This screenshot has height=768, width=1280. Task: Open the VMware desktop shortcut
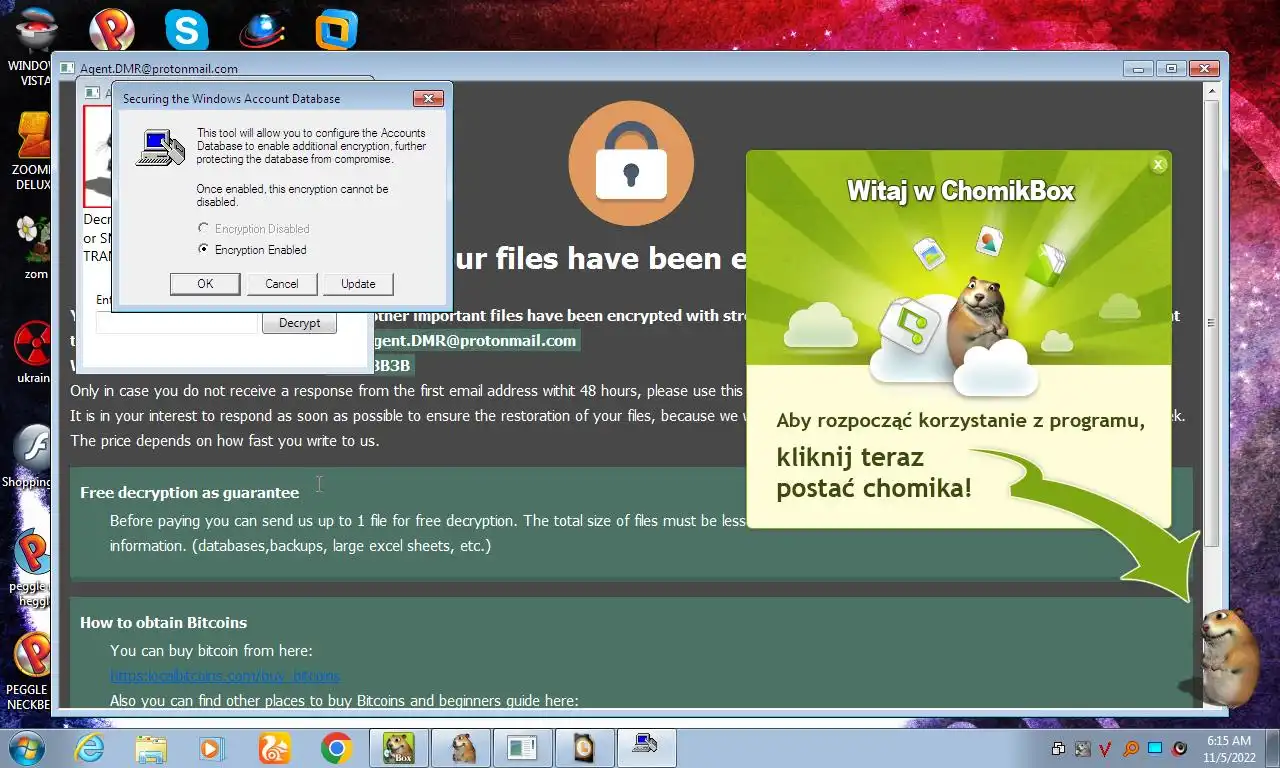(x=336, y=29)
